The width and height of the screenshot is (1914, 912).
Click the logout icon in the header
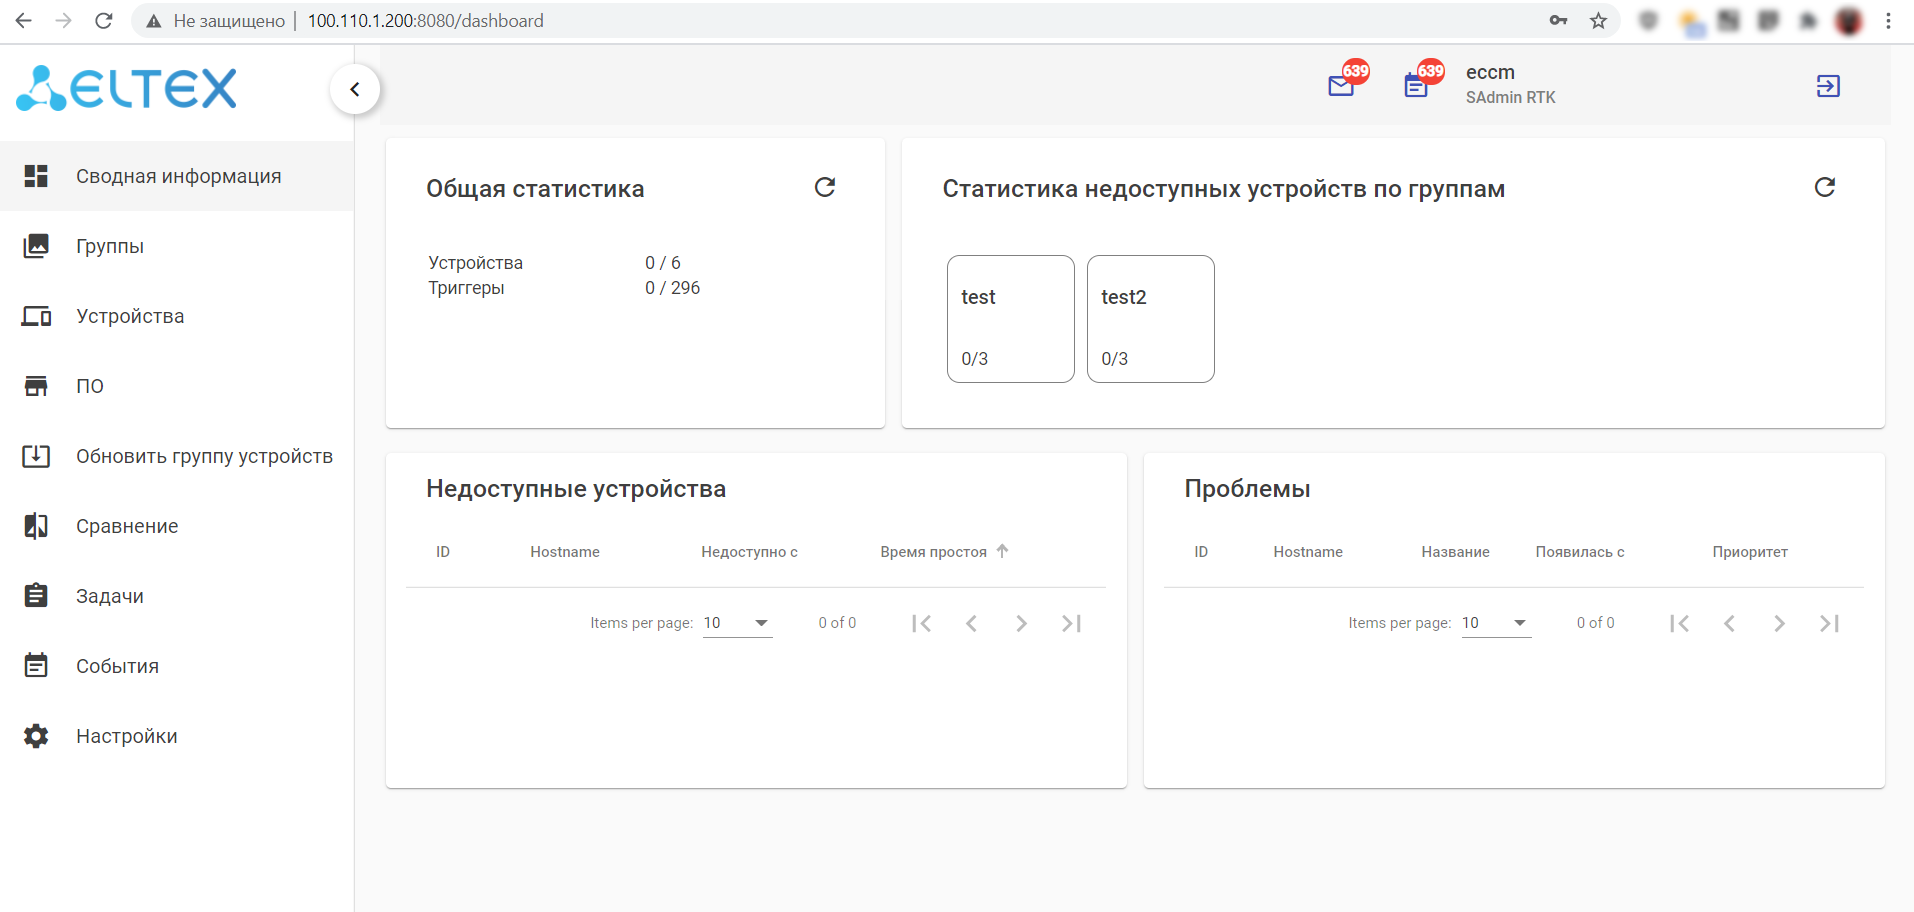(x=1828, y=87)
